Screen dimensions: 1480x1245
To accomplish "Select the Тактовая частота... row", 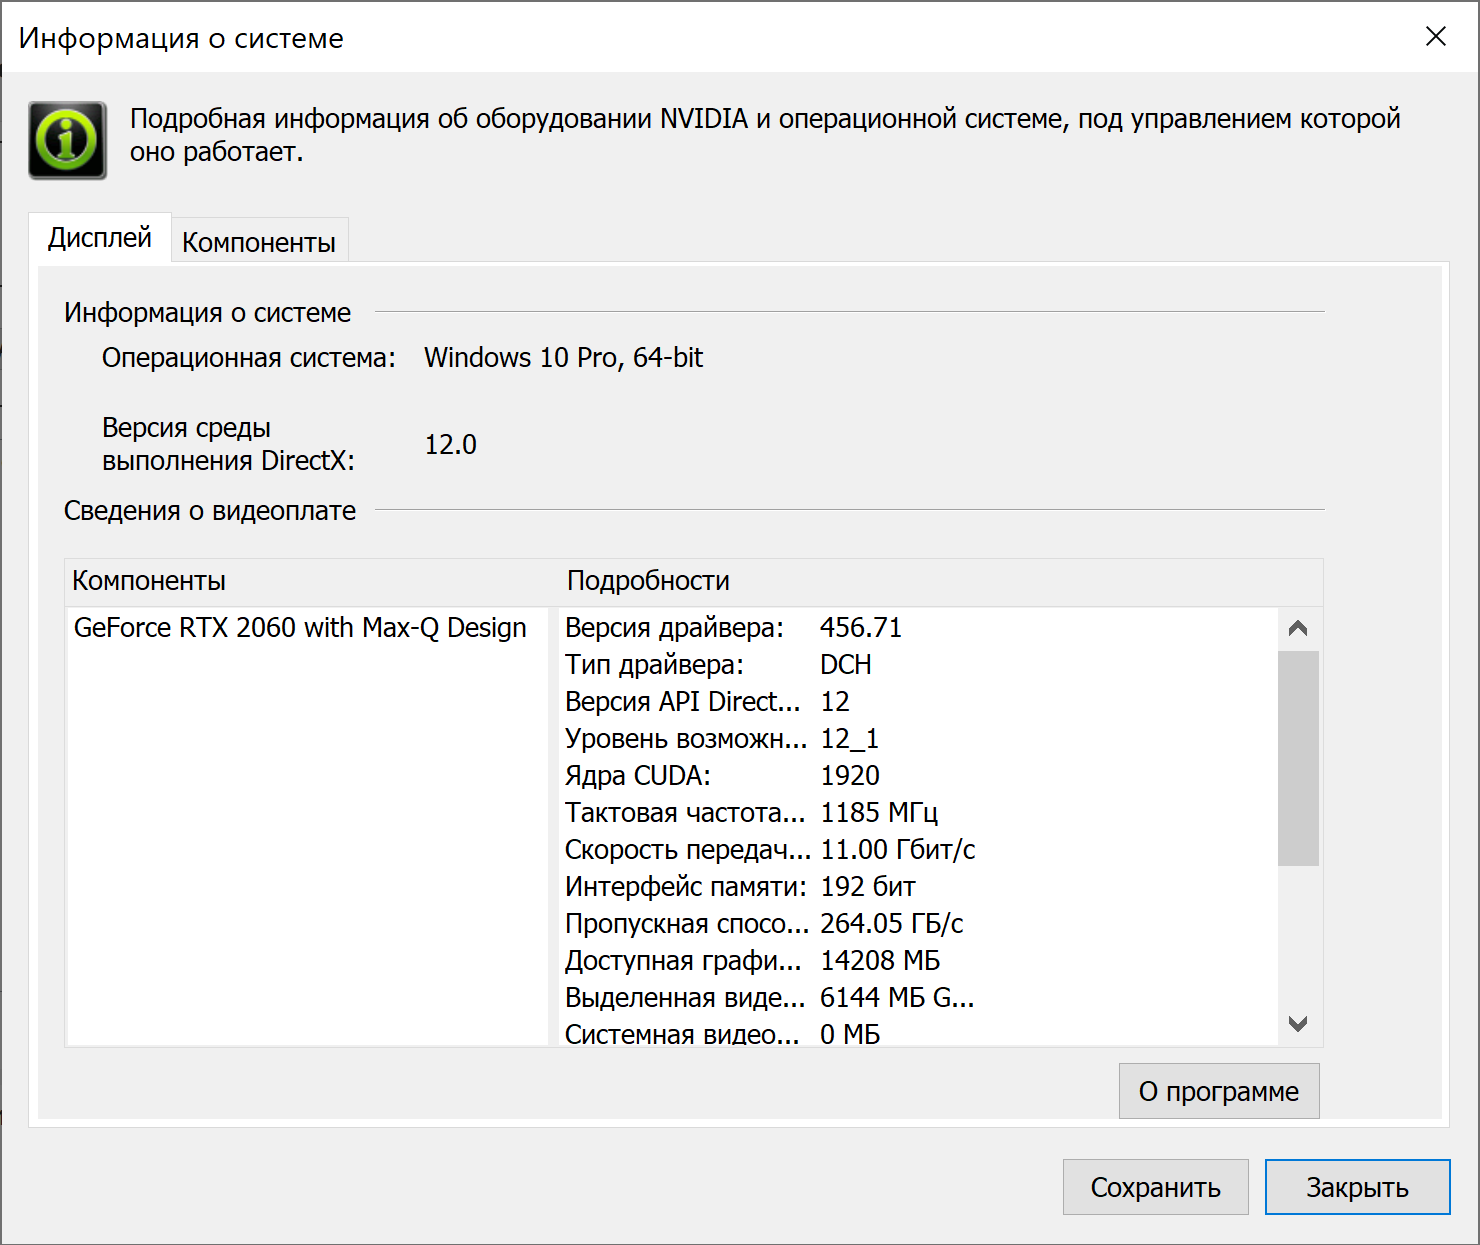I will (918, 813).
